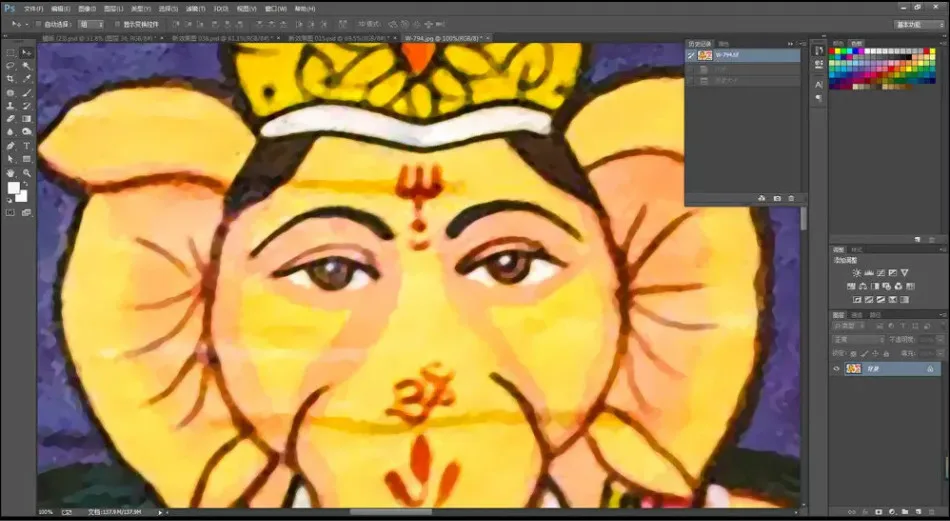The image size is (950, 521).
Task: Toggle the history brush source for W-794 snapshot
Action: click(x=691, y=55)
